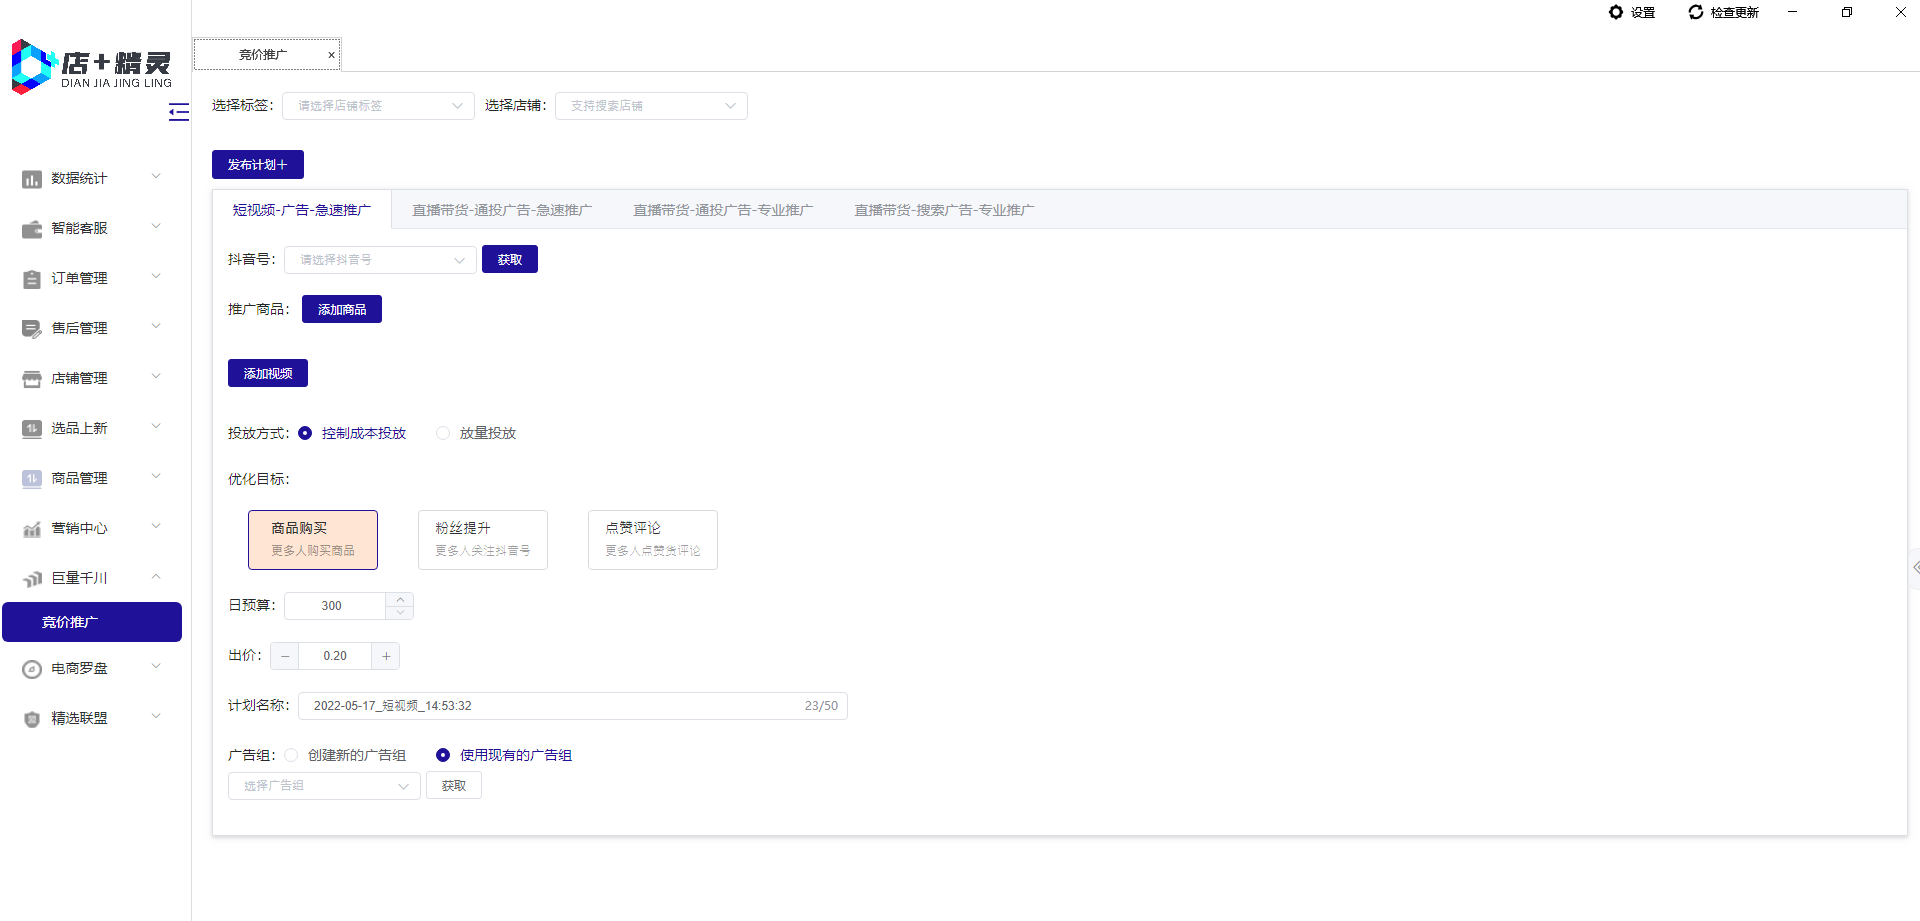Click the 精选联盟 shield icon
The height and width of the screenshot is (921, 1920).
[x=32, y=719]
